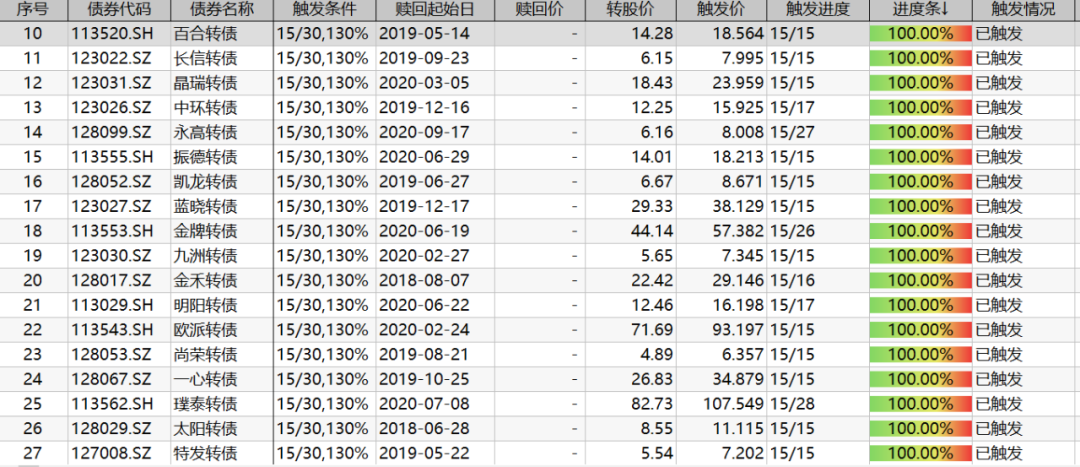Image resolution: width=1080 pixels, height=467 pixels.
Task: Select row number 20
Action: pyautogui.click(x=32, y=280)
